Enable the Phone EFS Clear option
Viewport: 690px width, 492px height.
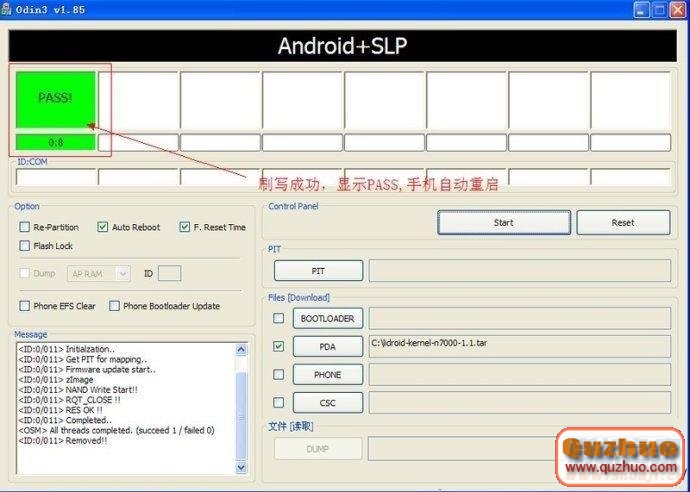(x=25, y=306)
